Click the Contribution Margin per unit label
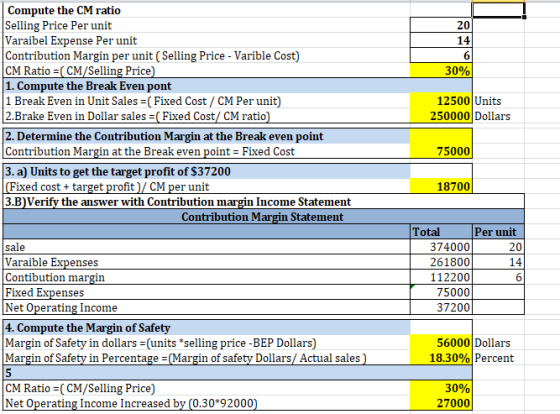 click(152, 56)
